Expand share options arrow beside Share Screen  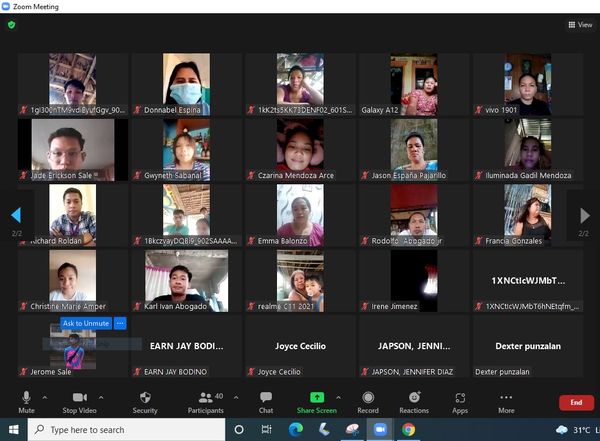pos(338,397)
